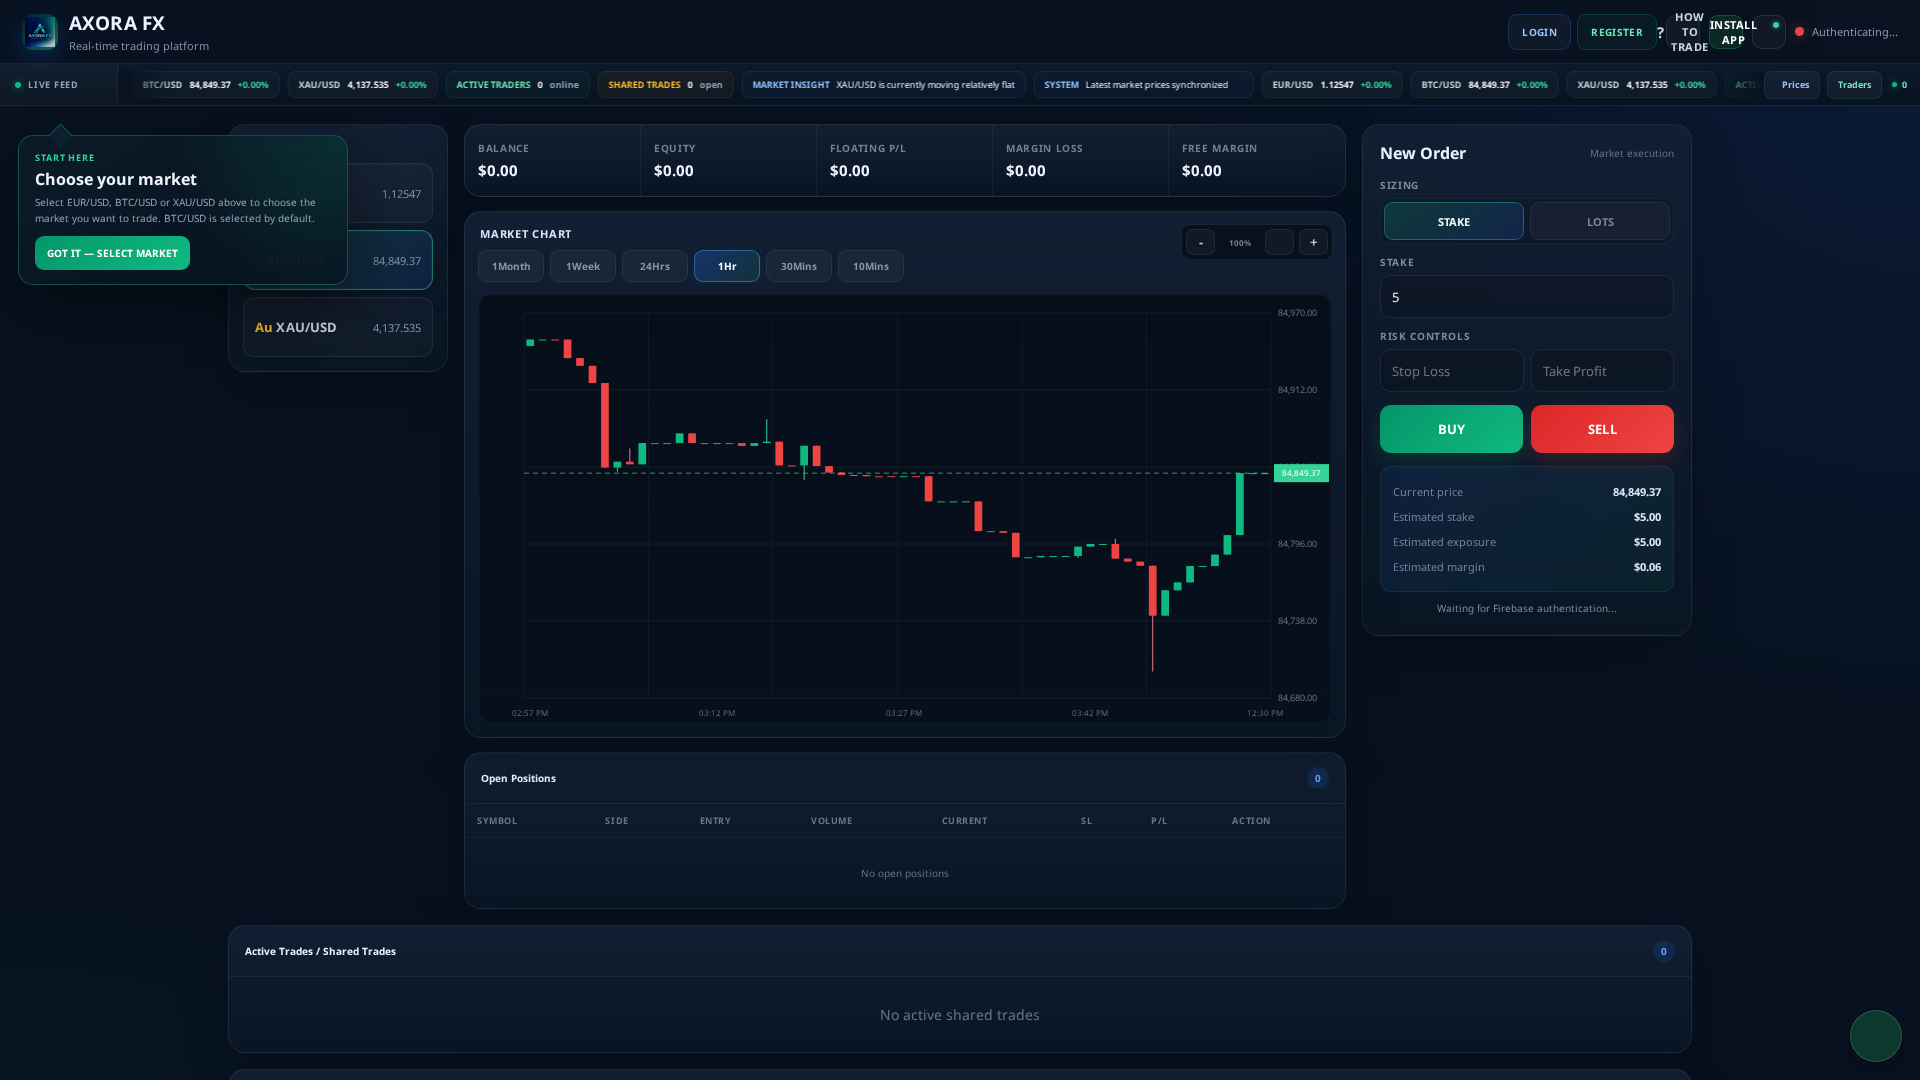Zoom in the chart with plus button
The height and width of the screenshot is (1080, 1920).
pyautogui.click(x=1313, y=242)
